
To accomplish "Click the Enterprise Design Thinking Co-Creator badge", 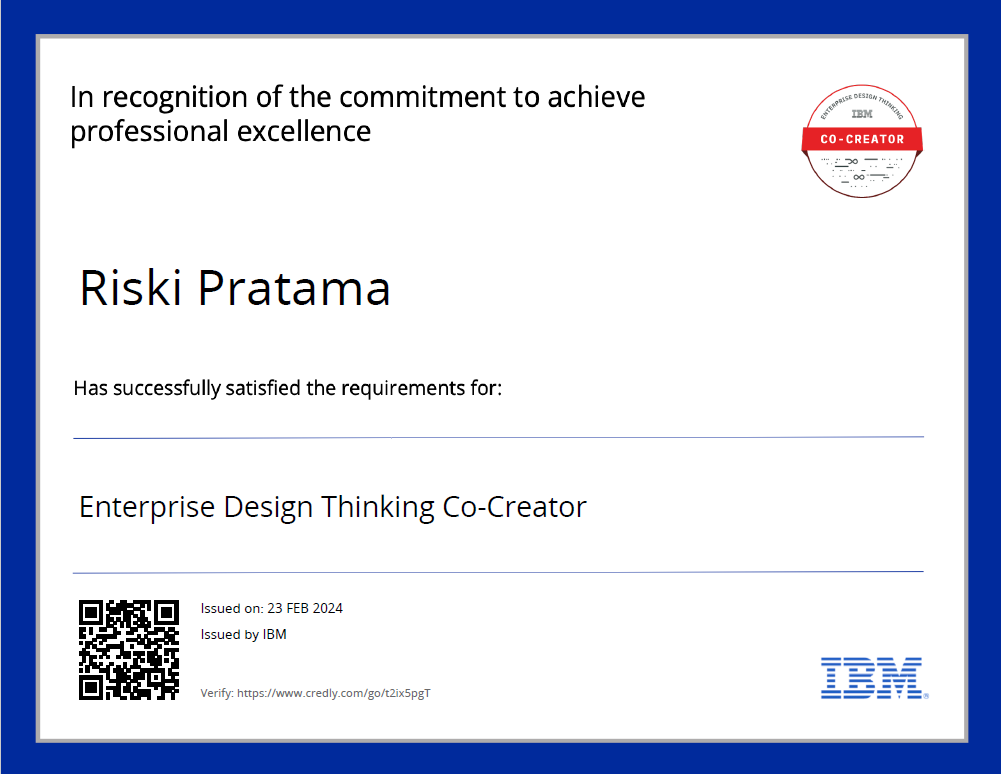I will (862, 141).
